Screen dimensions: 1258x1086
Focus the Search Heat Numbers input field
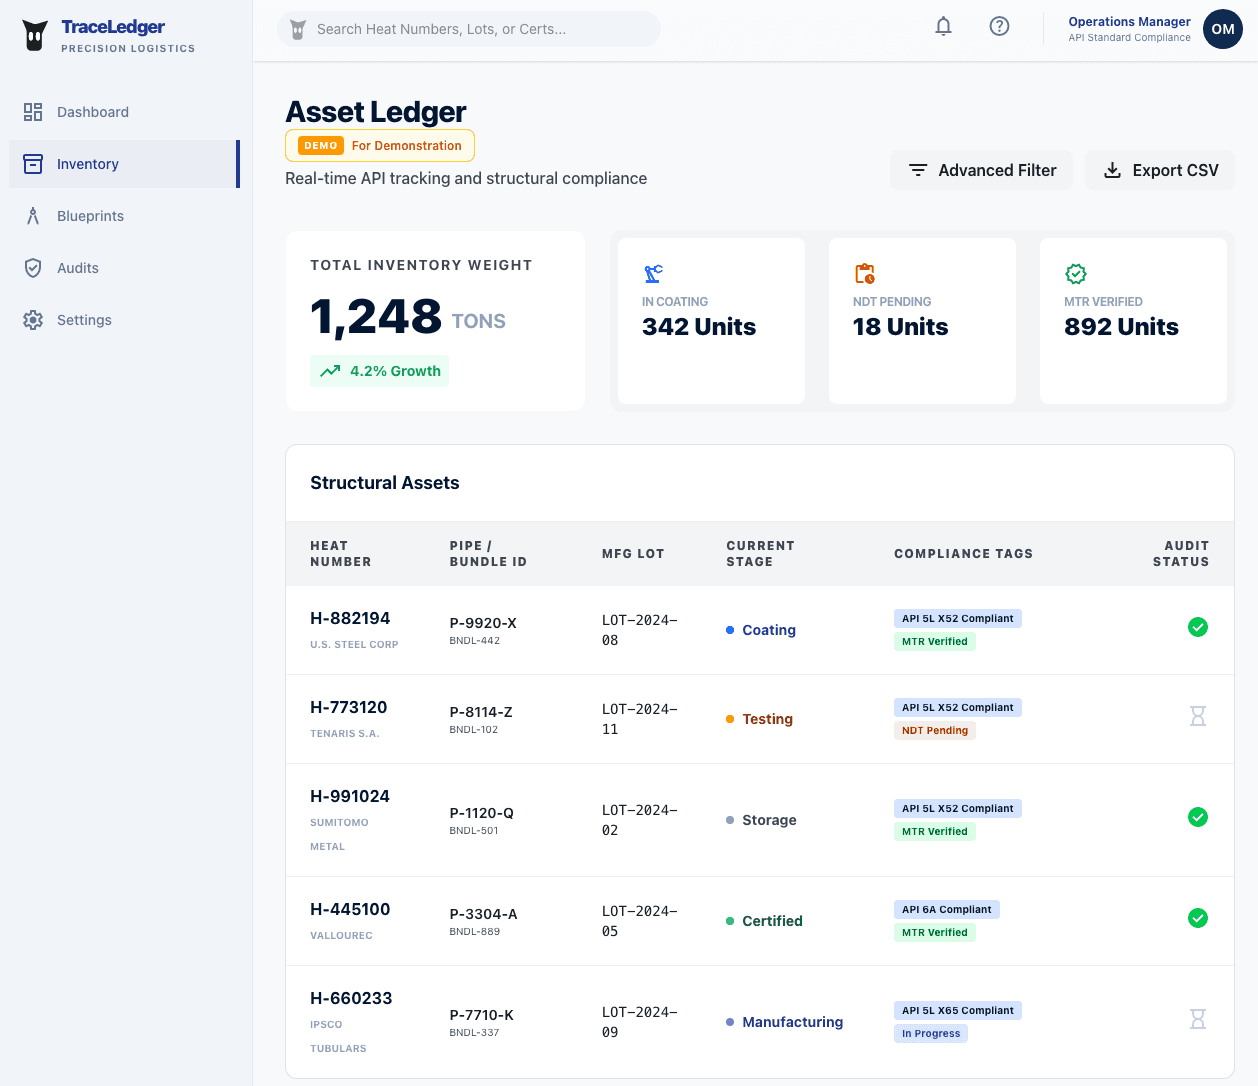pyautogui.click(x=469, y=29)
